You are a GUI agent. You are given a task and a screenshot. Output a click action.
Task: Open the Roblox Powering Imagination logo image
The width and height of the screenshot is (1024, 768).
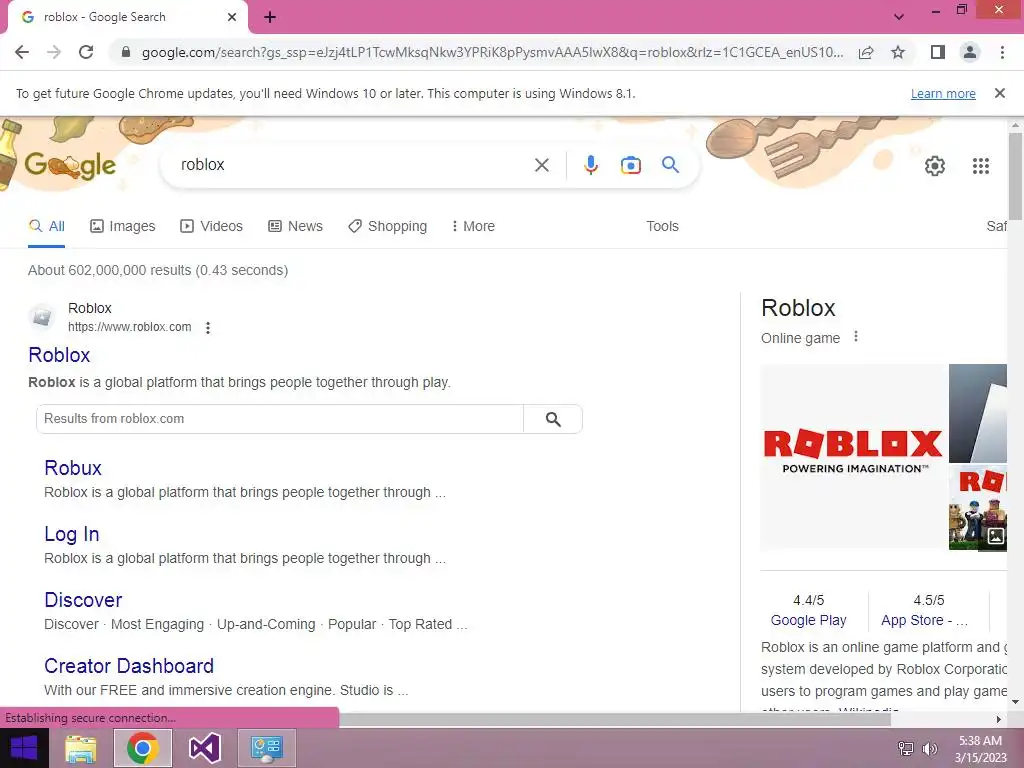pos(854,457)
